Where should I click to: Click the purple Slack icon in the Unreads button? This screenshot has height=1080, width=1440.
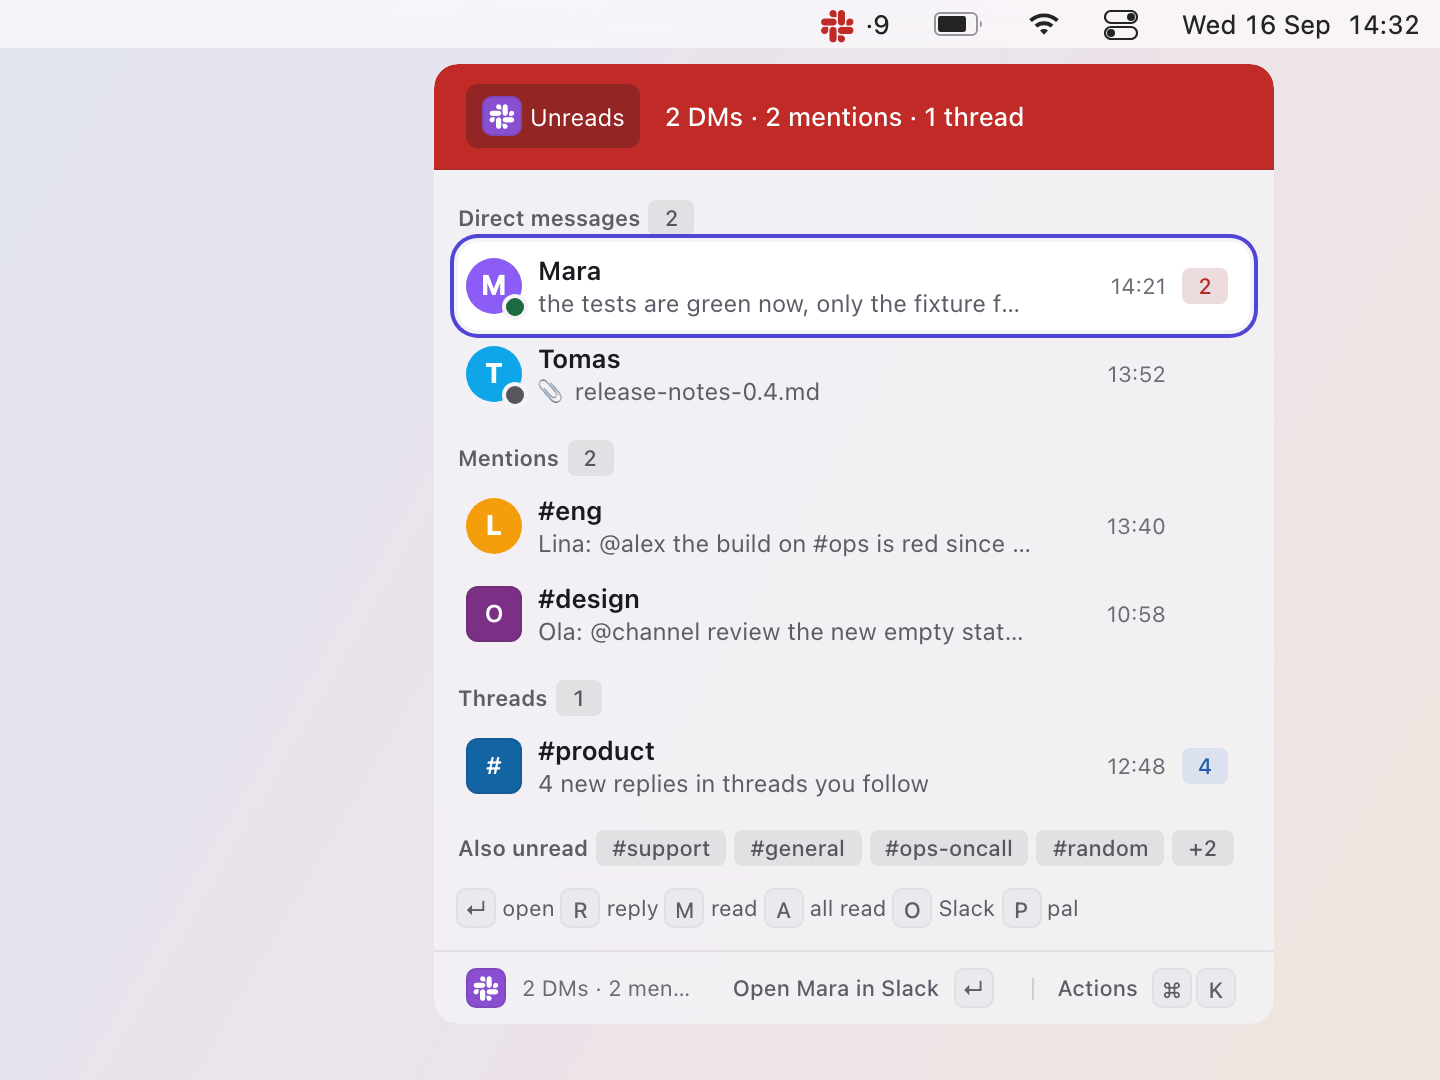(x=502, y=116)
